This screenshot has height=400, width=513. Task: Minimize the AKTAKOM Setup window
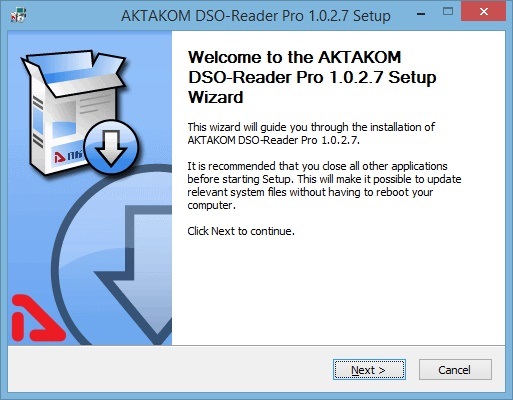[421, 13]
